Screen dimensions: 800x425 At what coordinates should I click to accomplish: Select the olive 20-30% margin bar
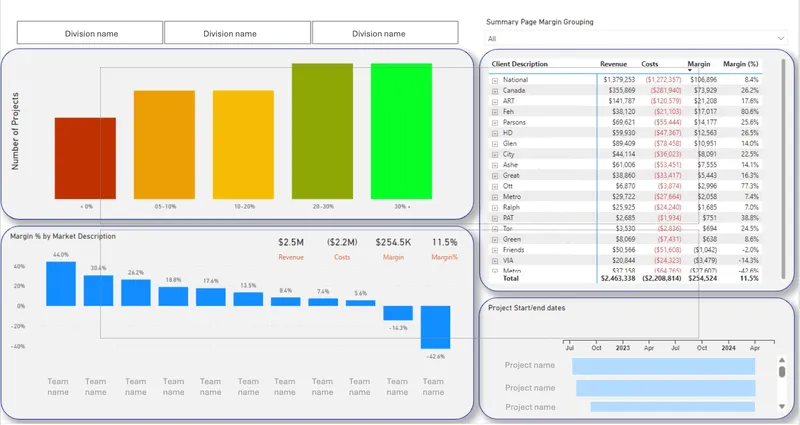pos(322,131)
